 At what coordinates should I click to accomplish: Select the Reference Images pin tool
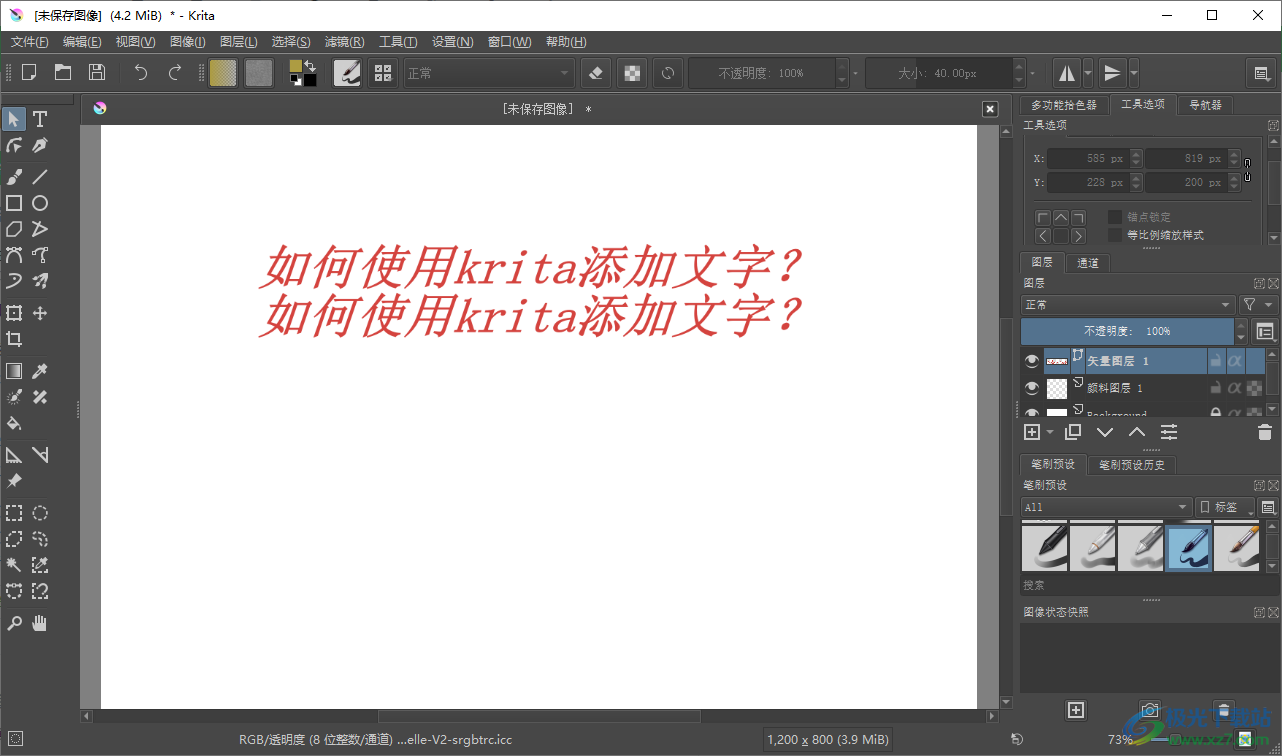coord(14,481)
